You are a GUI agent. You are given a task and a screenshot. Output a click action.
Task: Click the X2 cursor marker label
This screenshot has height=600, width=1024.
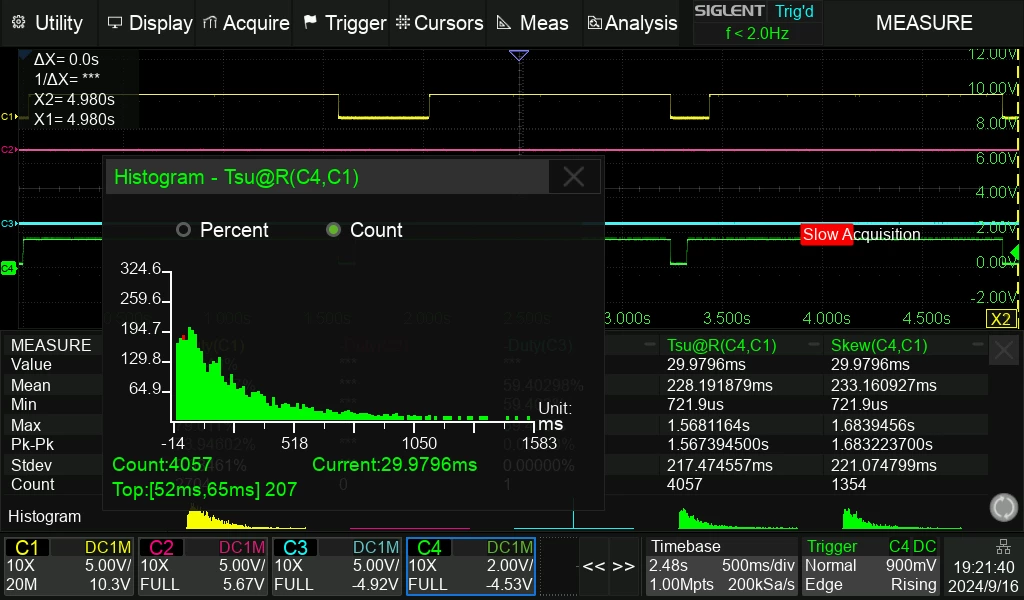coord(1000,319)
